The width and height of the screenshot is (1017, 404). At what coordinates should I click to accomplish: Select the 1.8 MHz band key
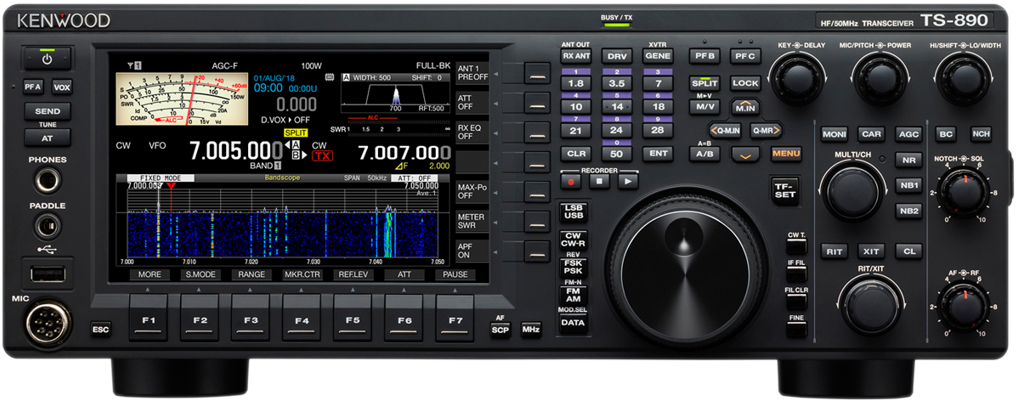575,84
